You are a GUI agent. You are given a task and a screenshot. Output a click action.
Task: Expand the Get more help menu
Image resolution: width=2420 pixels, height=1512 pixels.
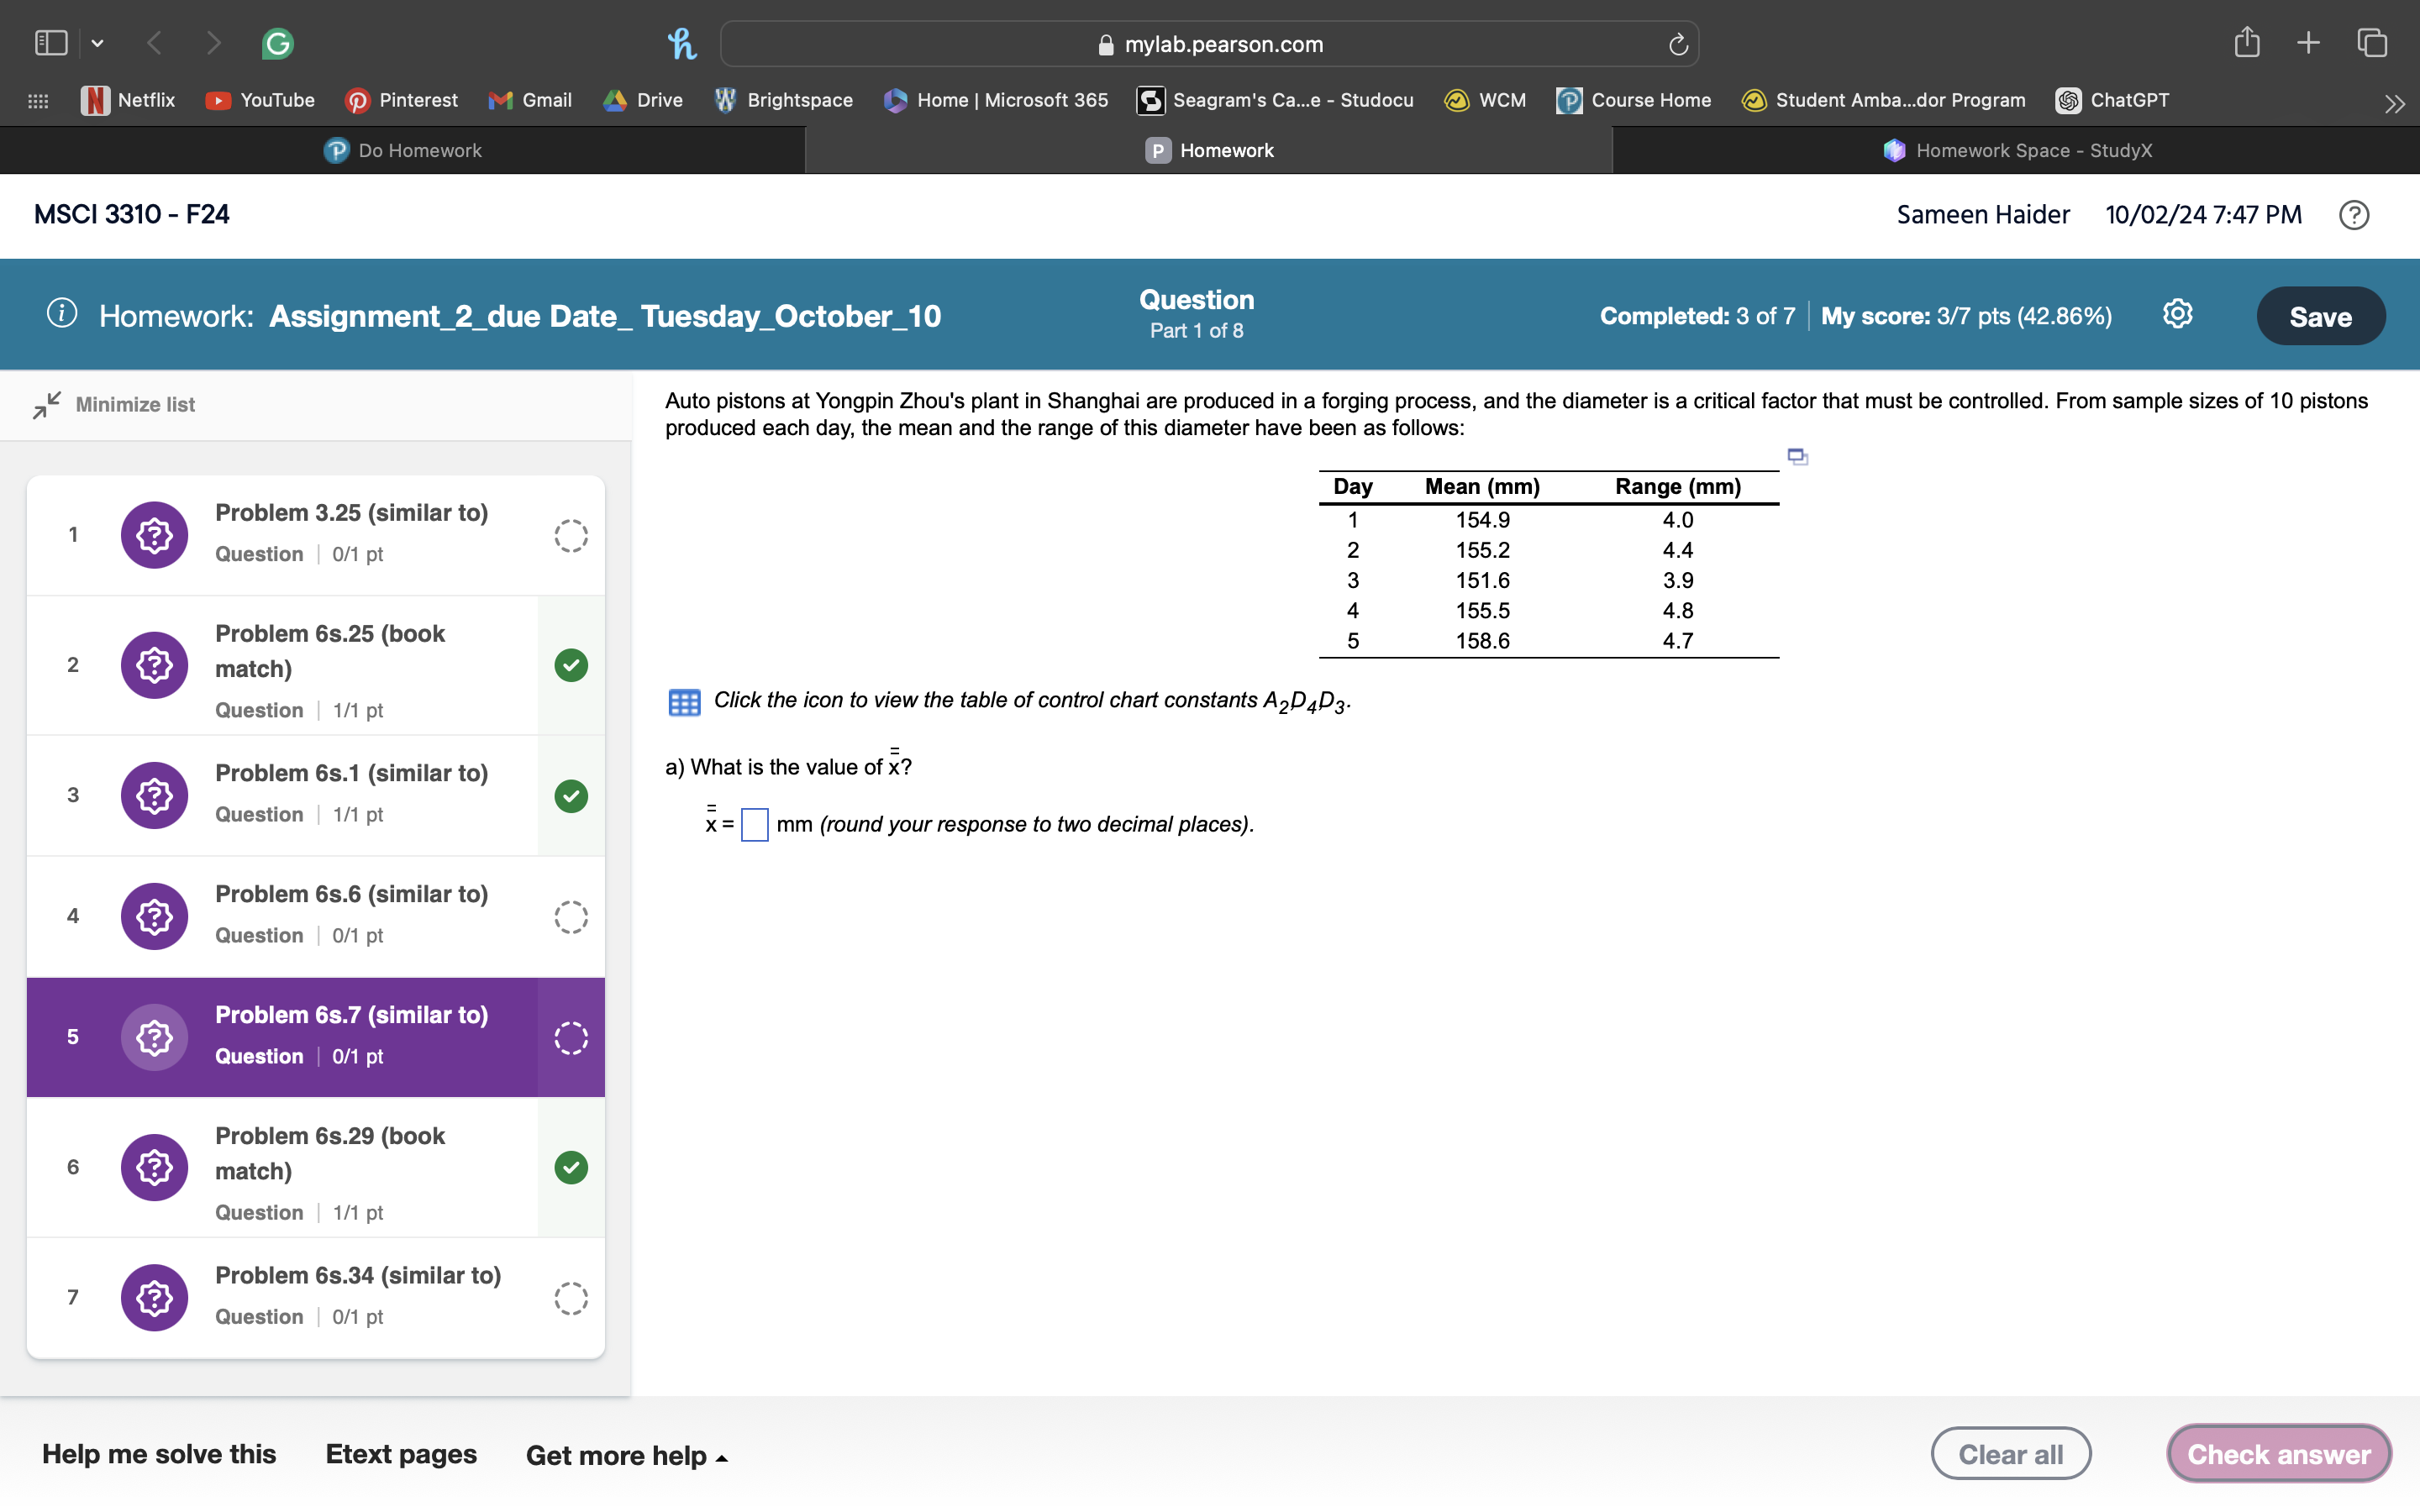click(x=627, y=1455)
